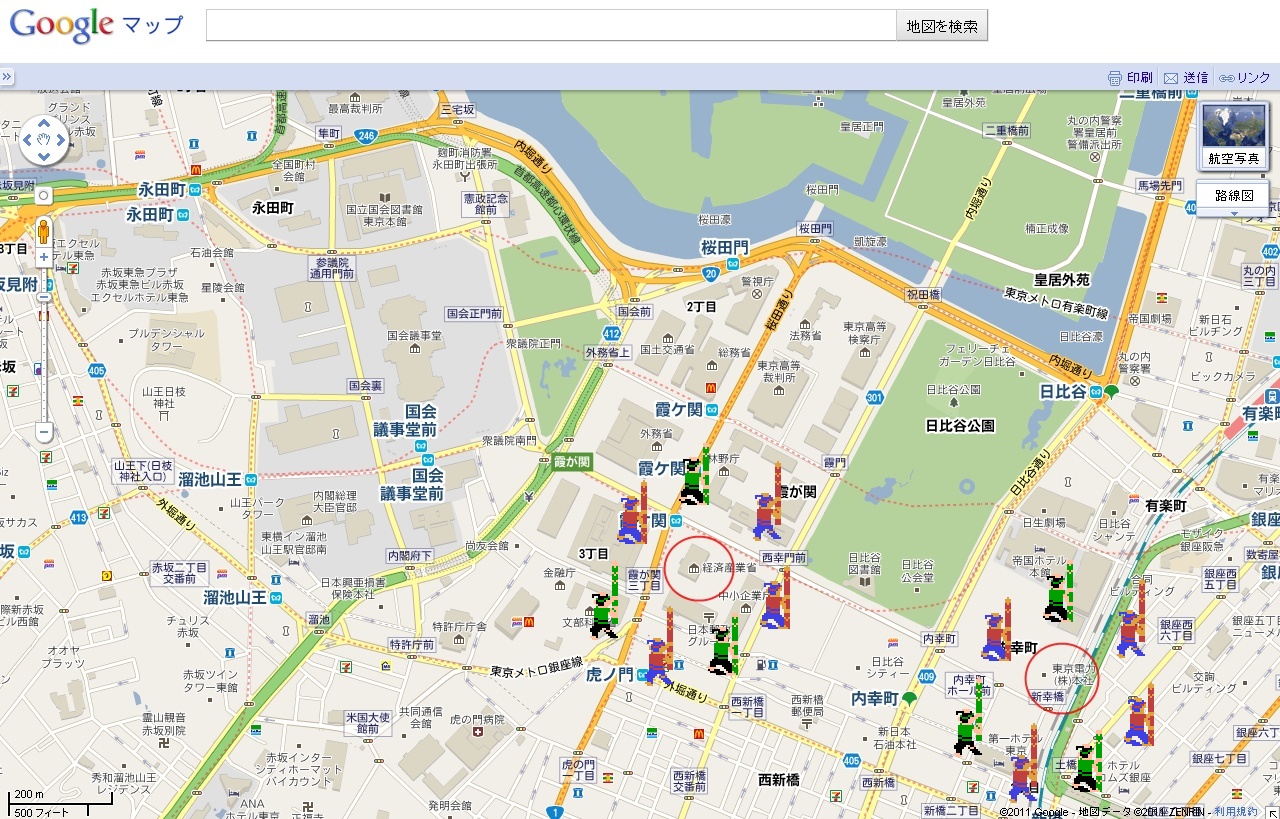Viewport: 1280px width, 819px height.
Task: Click the 米国大使館 label
Action: [x=366, y=724]
